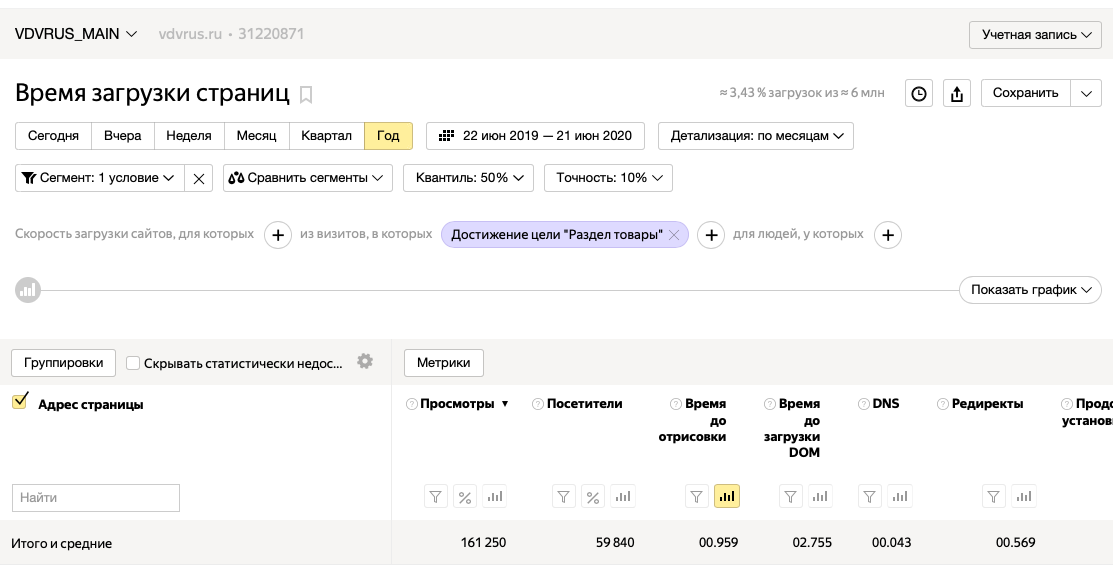Switch to the Неделя period tab
Viewport: 1113px width, 565px height.
point(189,136)
